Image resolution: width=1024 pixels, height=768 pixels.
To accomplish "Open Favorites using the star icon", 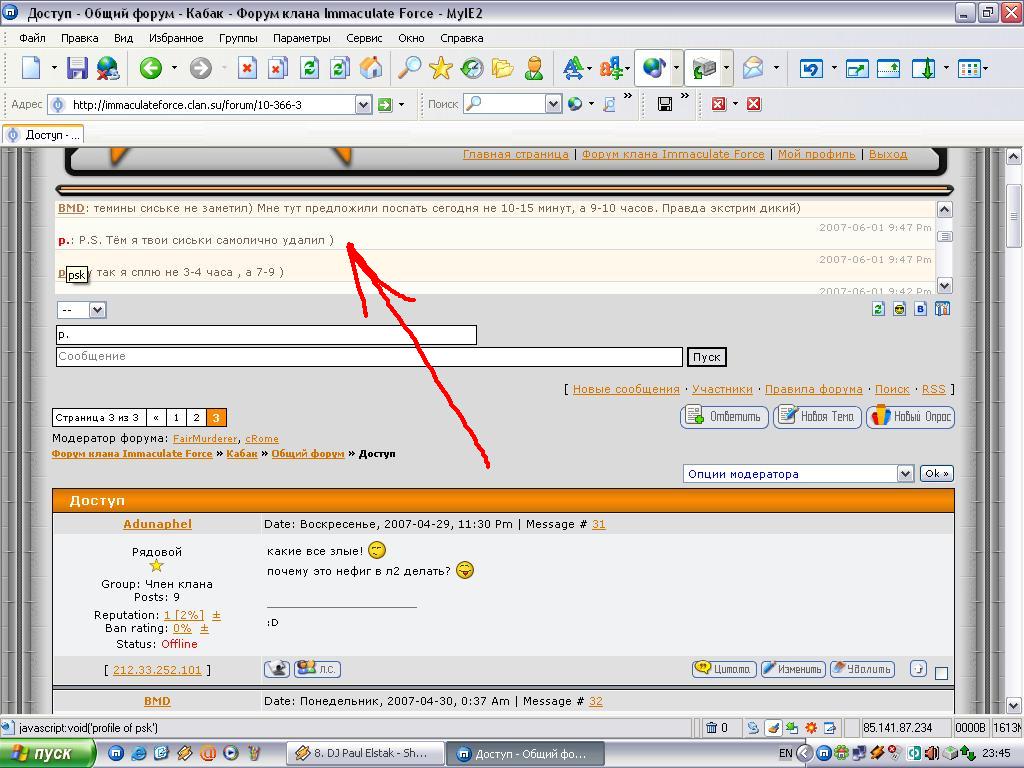I will pyautogui.click(x=440, y=68).
